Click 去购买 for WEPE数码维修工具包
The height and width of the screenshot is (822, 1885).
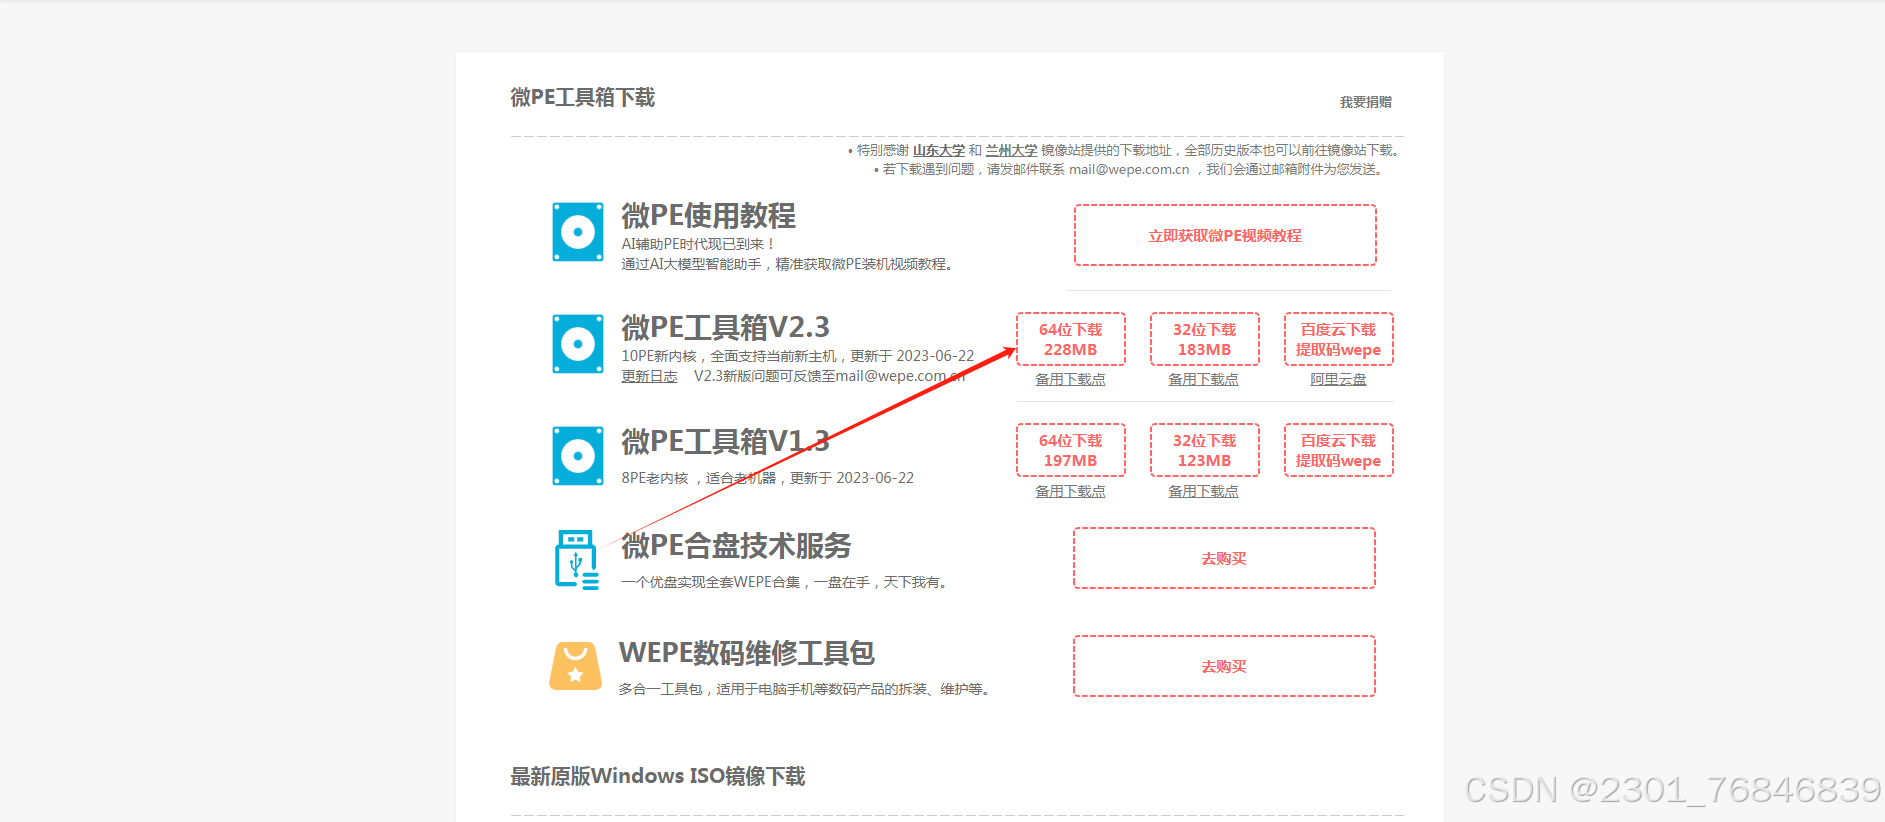[1224, 666]
